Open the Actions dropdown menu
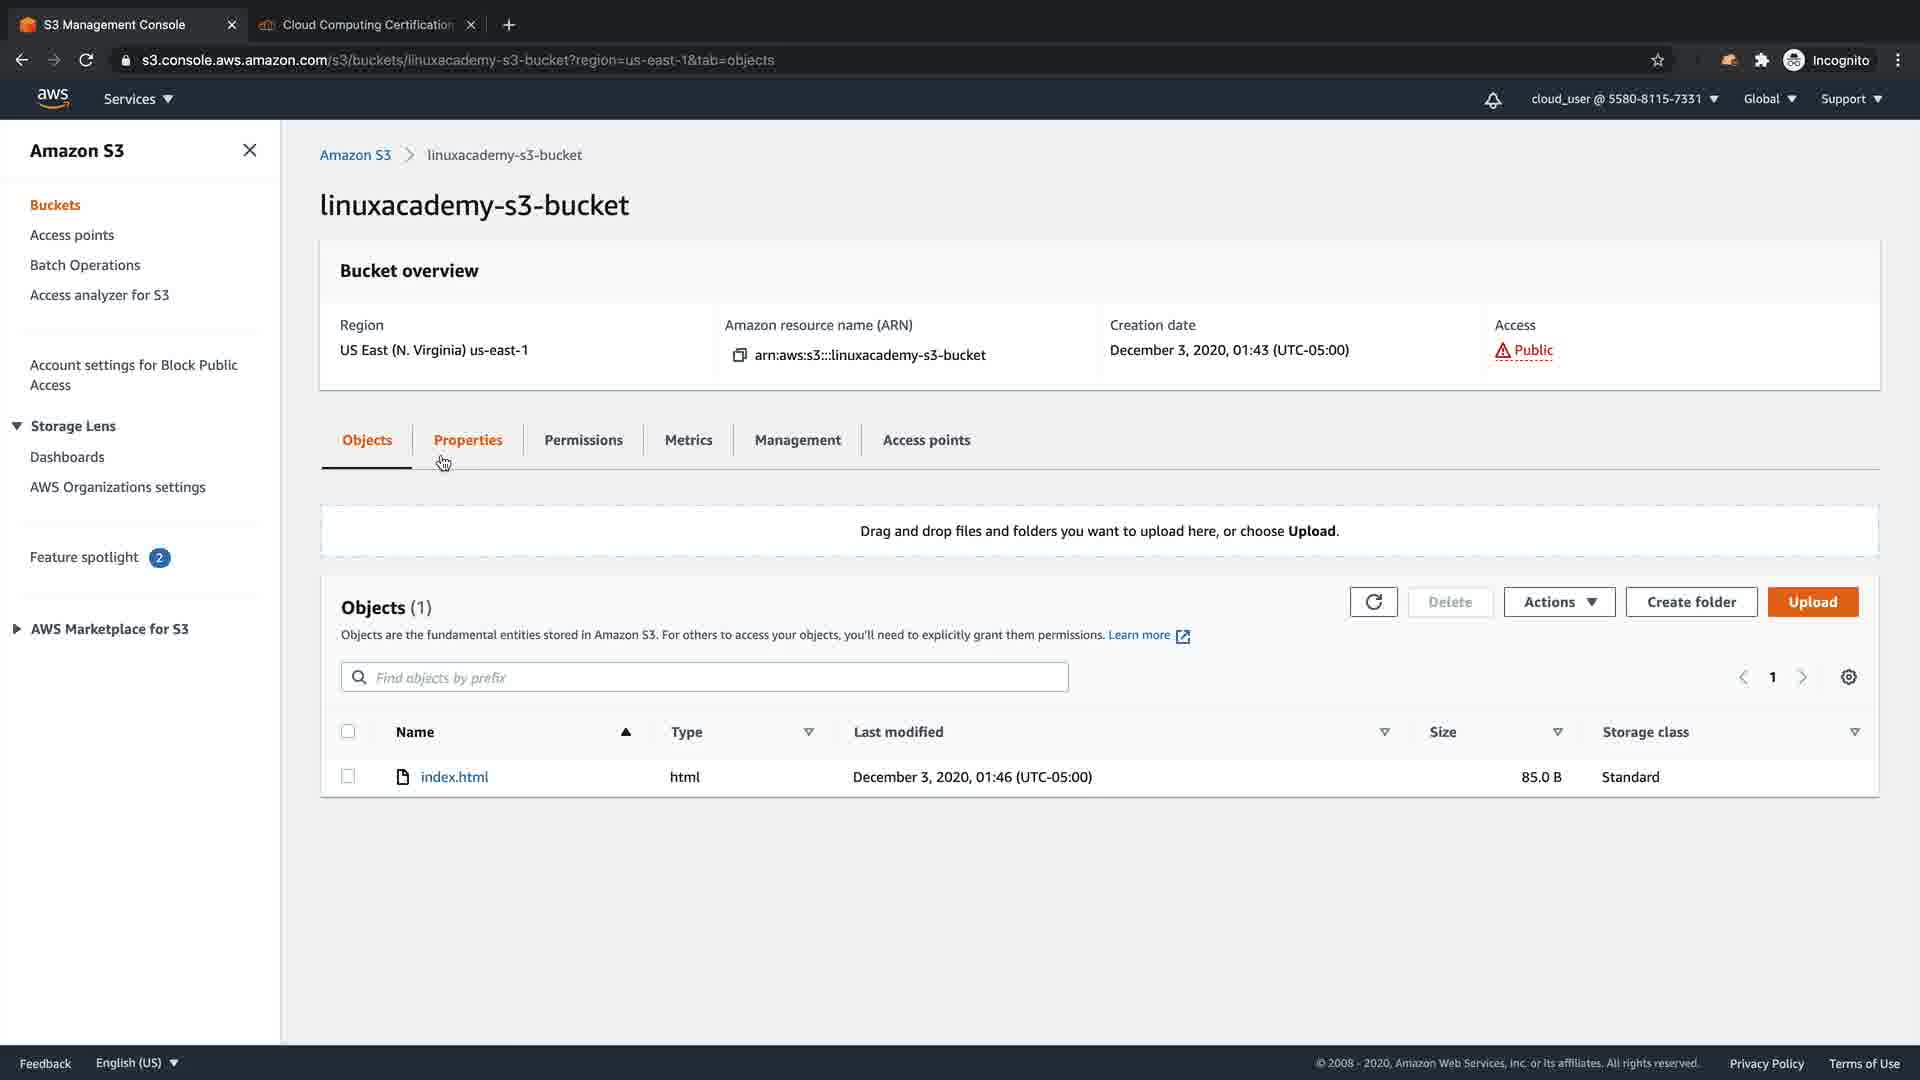The height and width of the screenshot is (1080, 1920). (1559, 602)
